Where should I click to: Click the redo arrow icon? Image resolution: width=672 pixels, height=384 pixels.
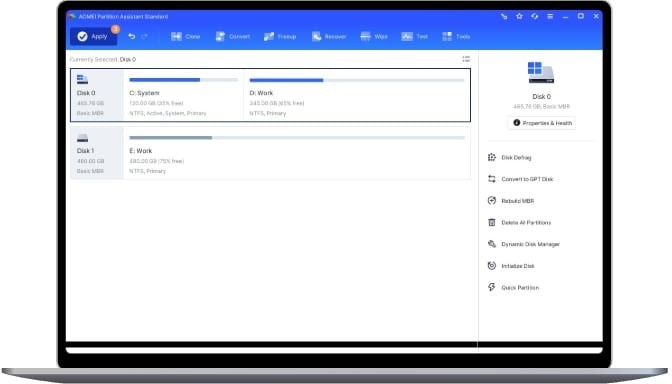(144, 36)
